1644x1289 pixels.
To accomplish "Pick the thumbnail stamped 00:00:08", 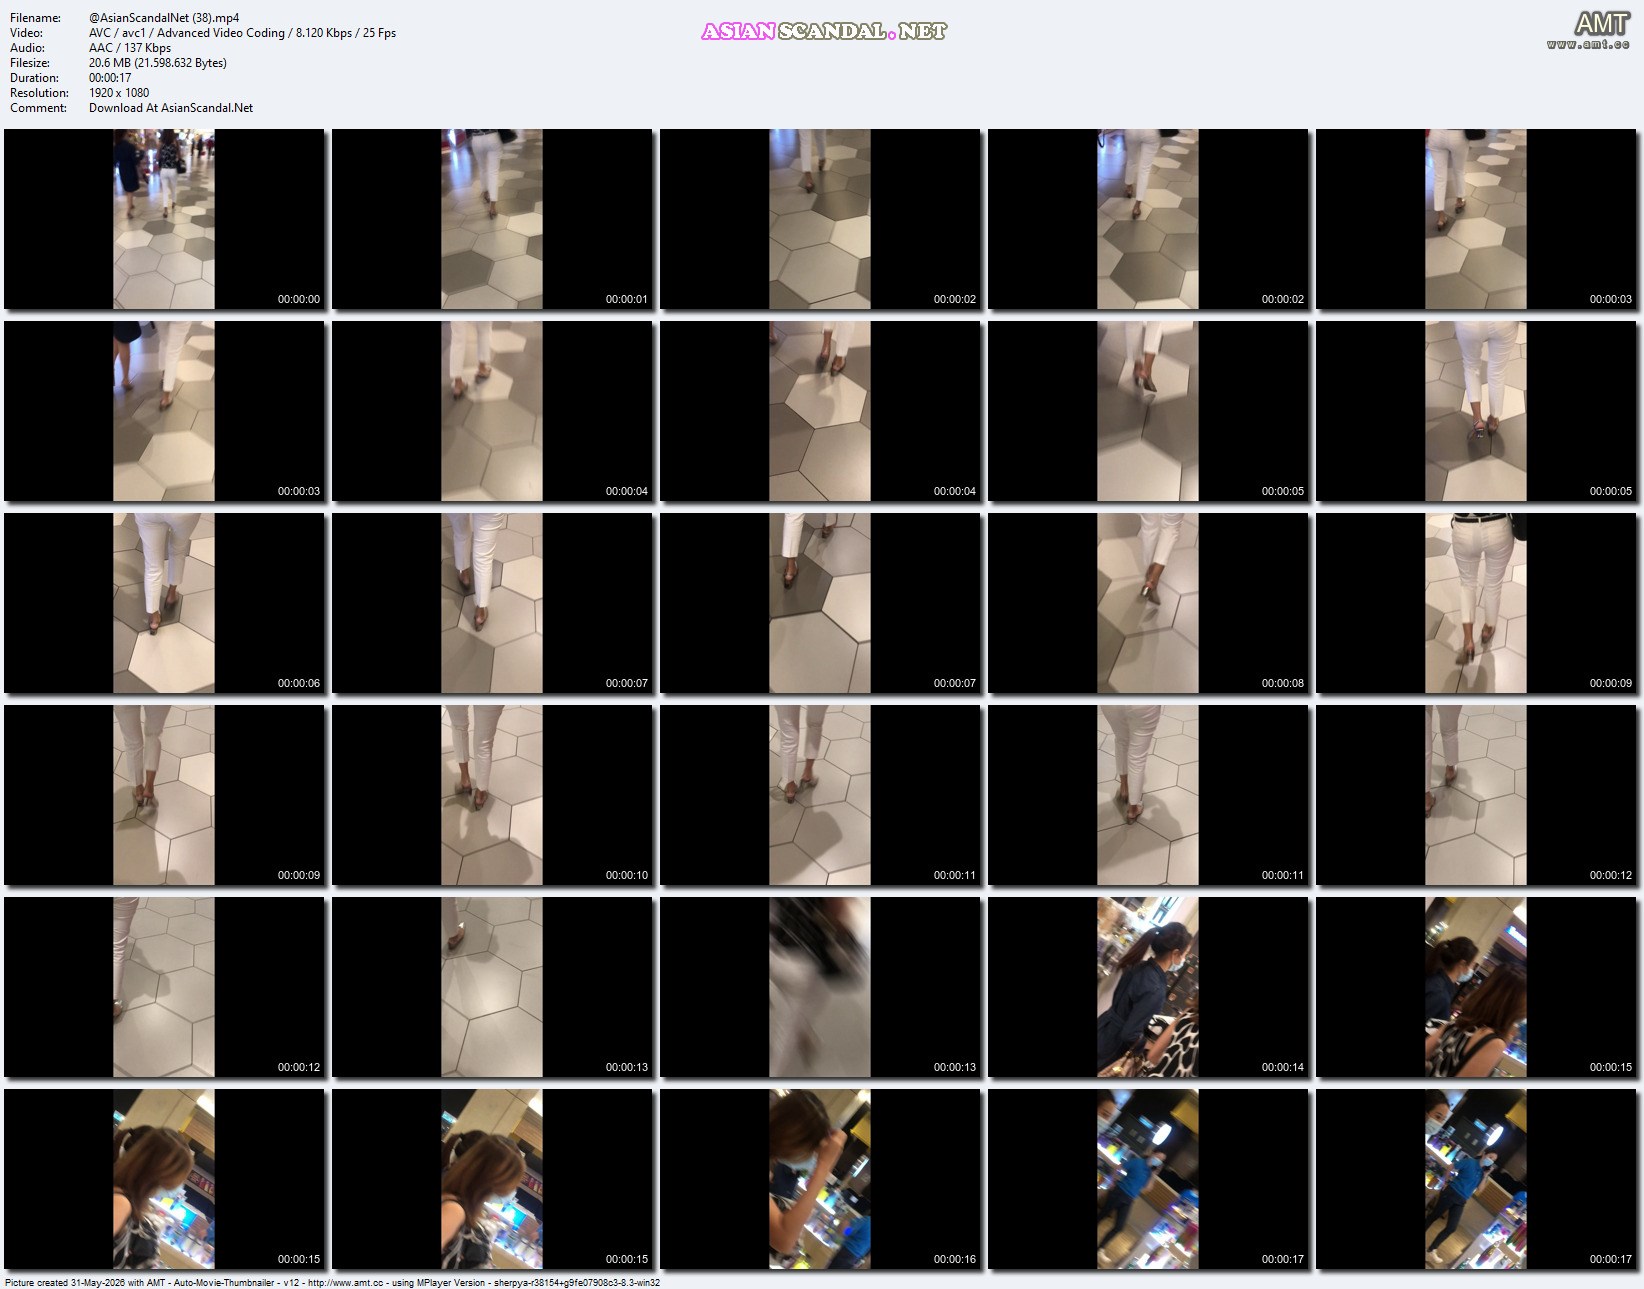I will 1148,603.
